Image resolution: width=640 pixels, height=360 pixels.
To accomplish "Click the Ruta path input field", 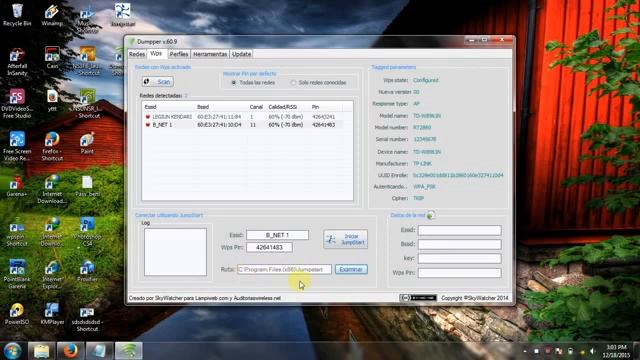I will tap(284, 269).
